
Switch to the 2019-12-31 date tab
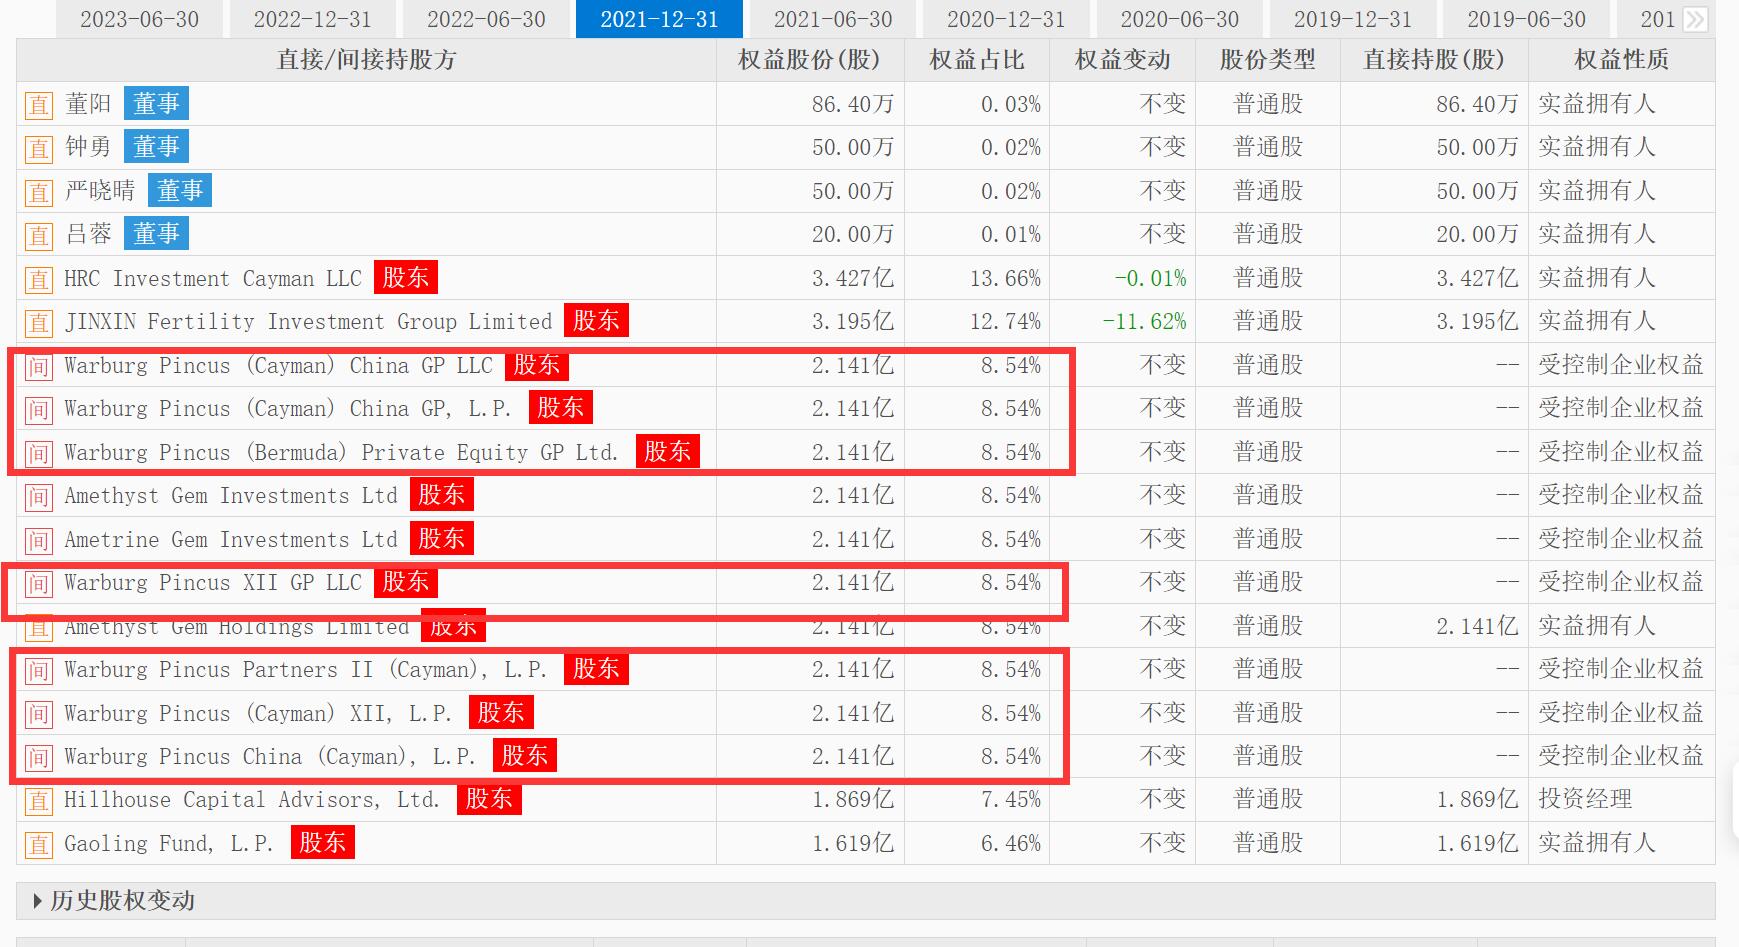click(1353, 19)
